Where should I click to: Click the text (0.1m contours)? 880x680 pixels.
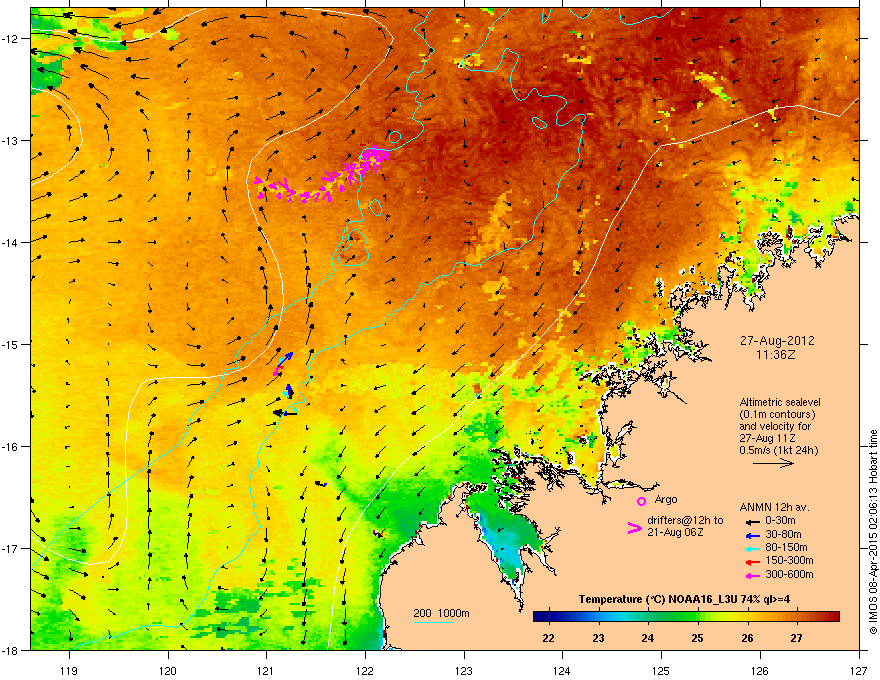(777, 415)
